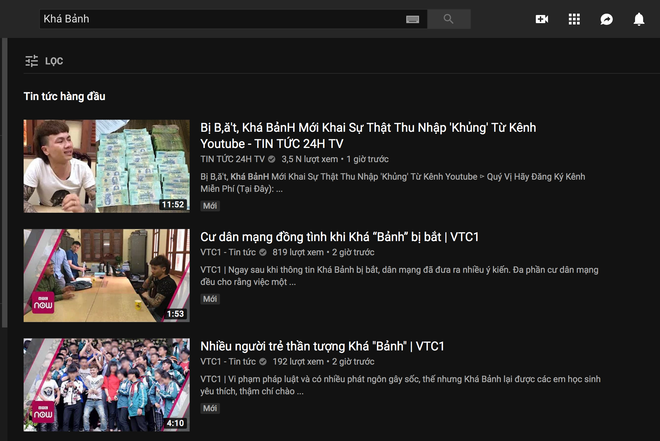
Task: Click description starting 'VTC1 | Vi phạm pháp luật'
Action: pos(400,385)
